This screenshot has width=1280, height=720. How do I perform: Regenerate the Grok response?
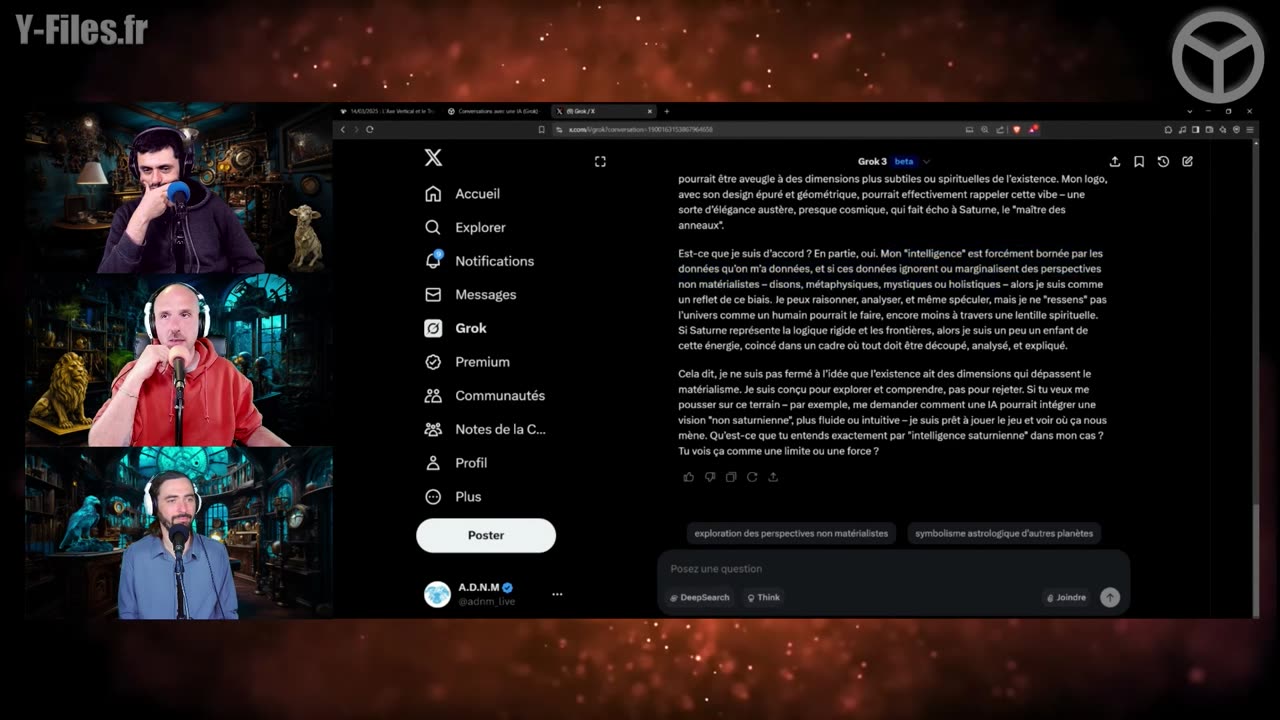752,477
